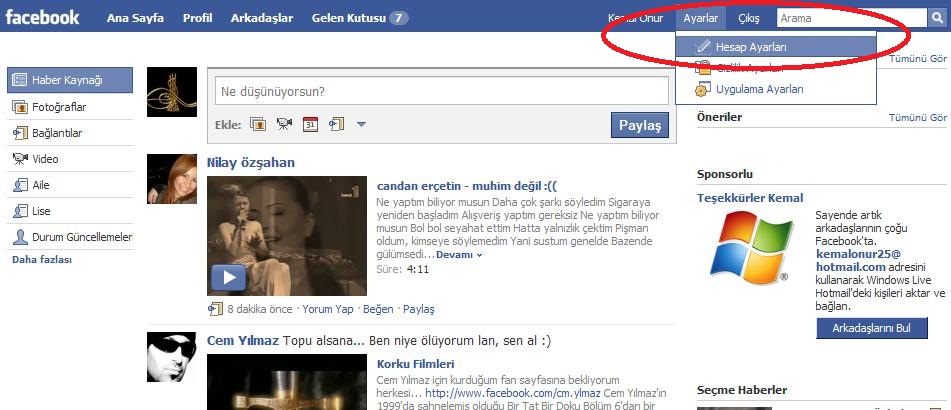Screen dimensions: 951x410
Task: Select Lise filter in sidebar
Action: [x=70, y=211]
